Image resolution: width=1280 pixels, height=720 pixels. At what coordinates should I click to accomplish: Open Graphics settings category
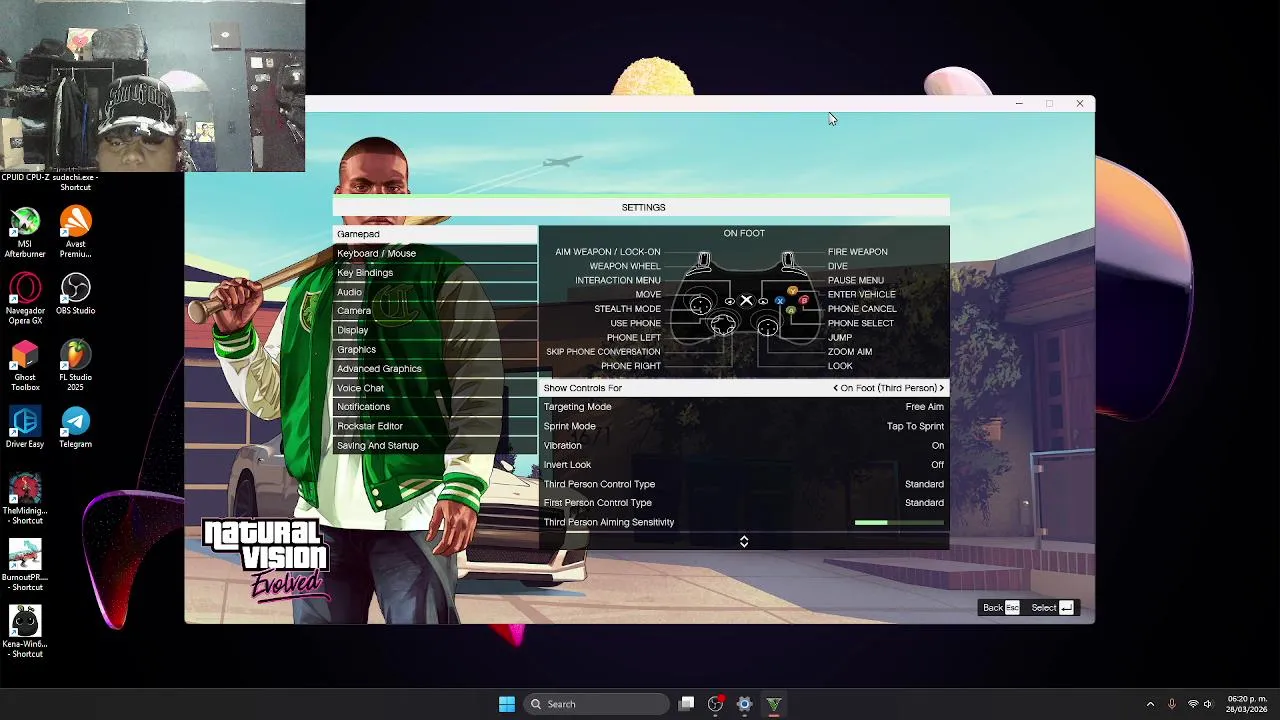coord(435,350)
